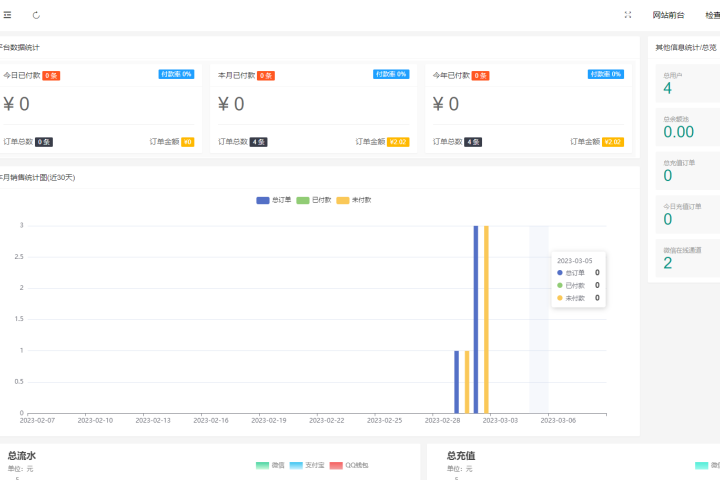
Task: Toggle 总订单 series in chart legend
Action: click(x=274, y=200)
